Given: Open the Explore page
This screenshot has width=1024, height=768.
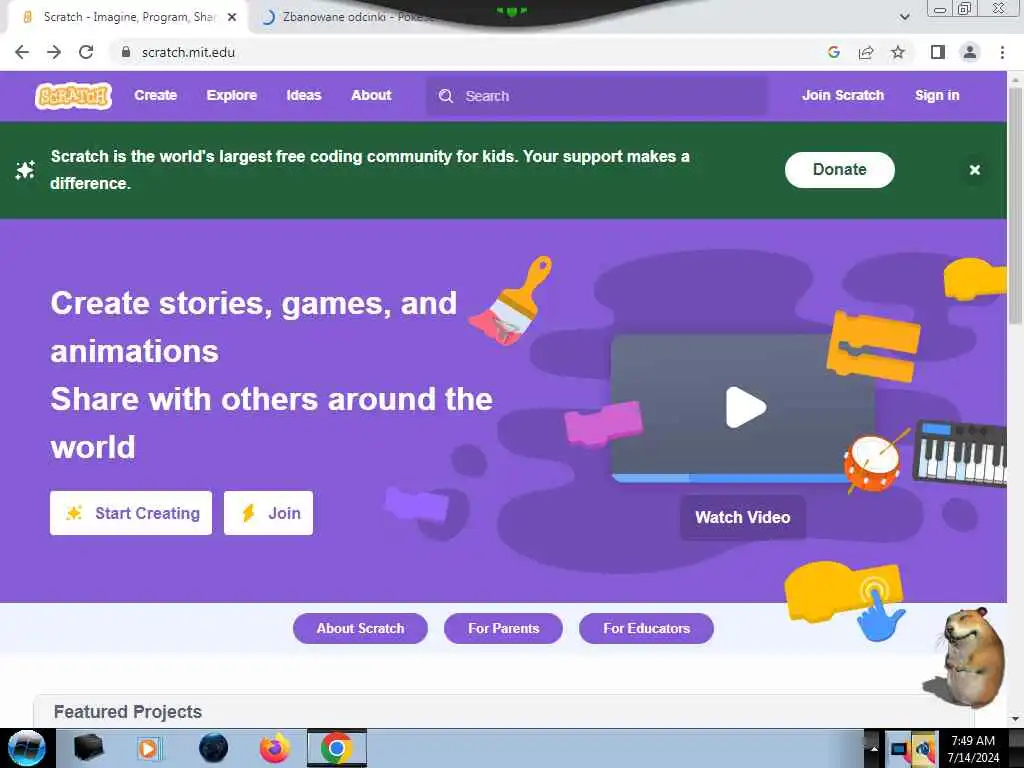Looking at the screenshot, I should point(232,95).
